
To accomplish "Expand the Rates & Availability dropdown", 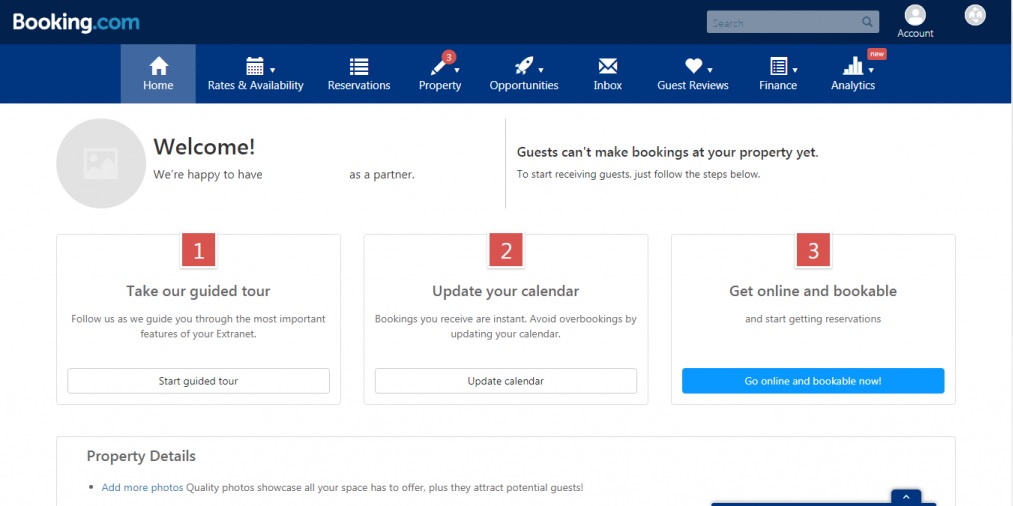I will point(272,70).
